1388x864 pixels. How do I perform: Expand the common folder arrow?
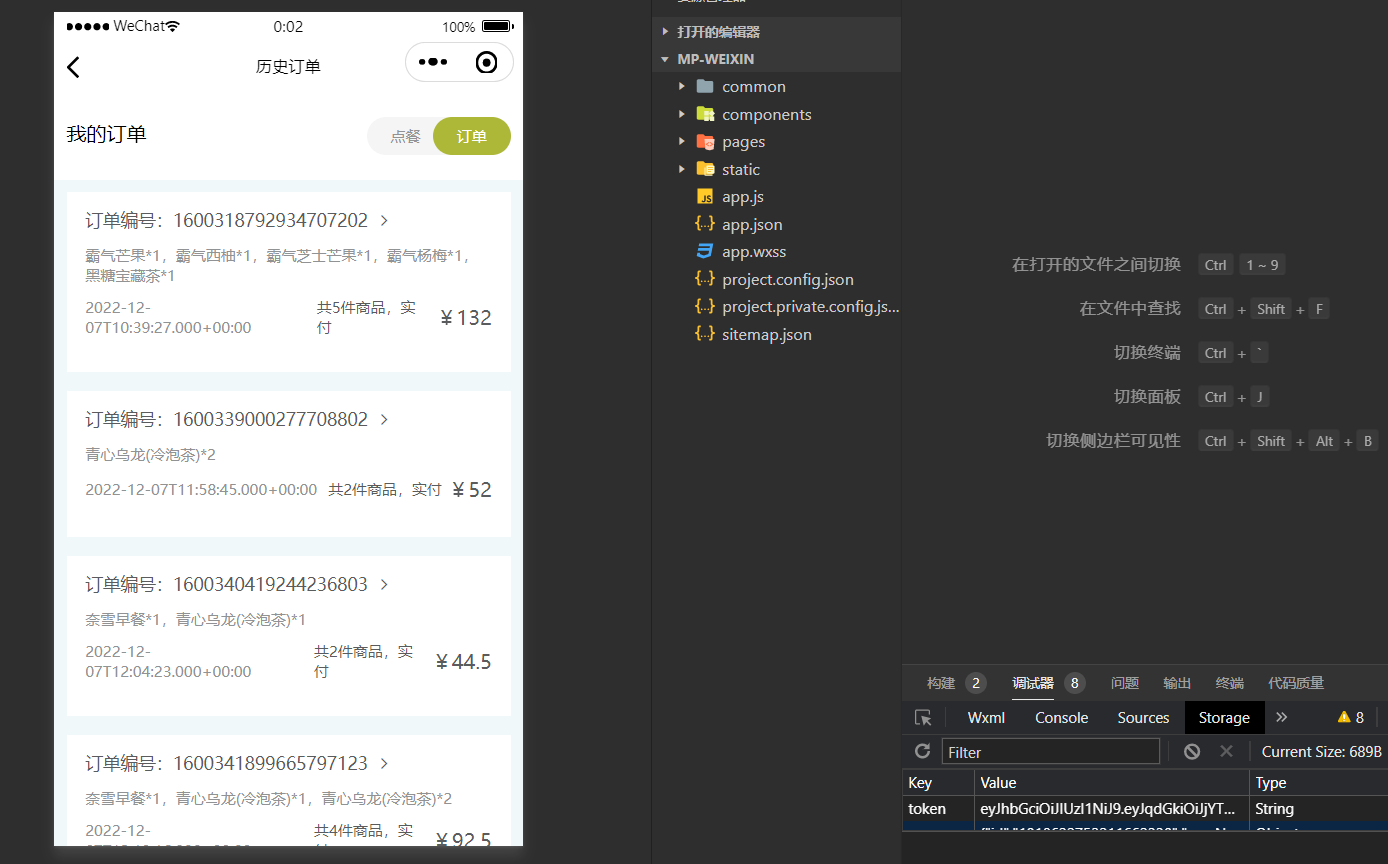click(682, 86)
